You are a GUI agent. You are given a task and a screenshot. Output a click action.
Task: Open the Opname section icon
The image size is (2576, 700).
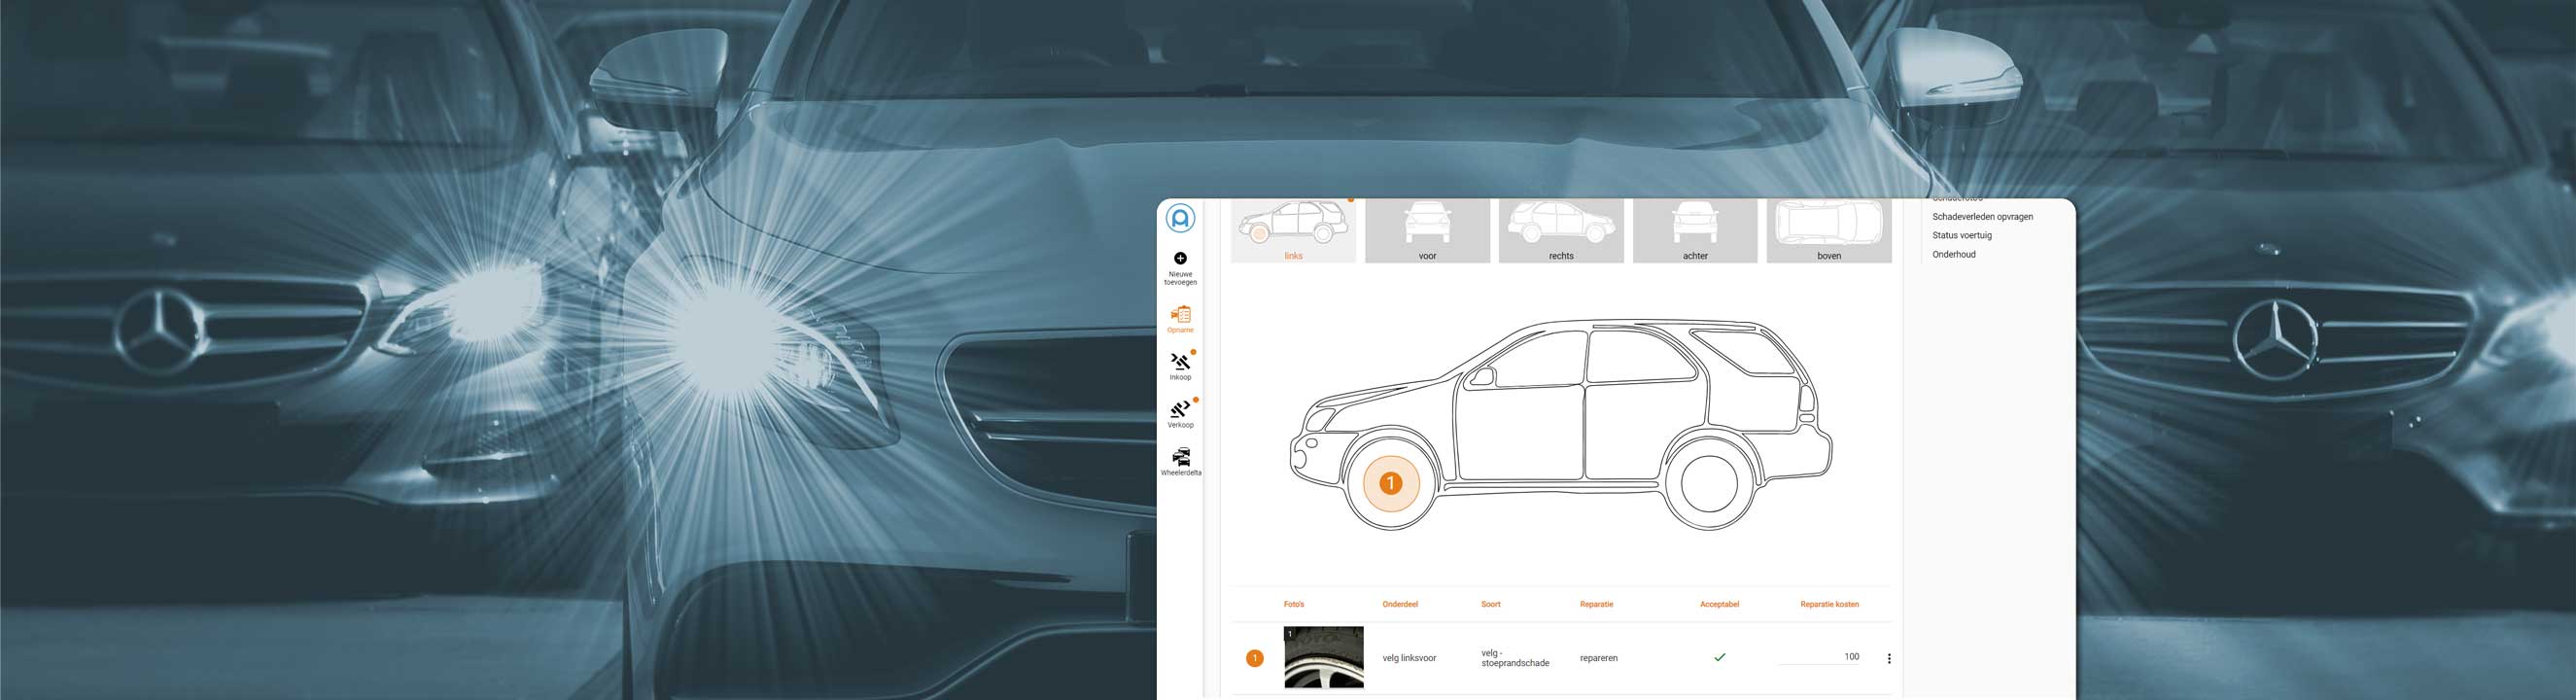(x=1180, y=314)
